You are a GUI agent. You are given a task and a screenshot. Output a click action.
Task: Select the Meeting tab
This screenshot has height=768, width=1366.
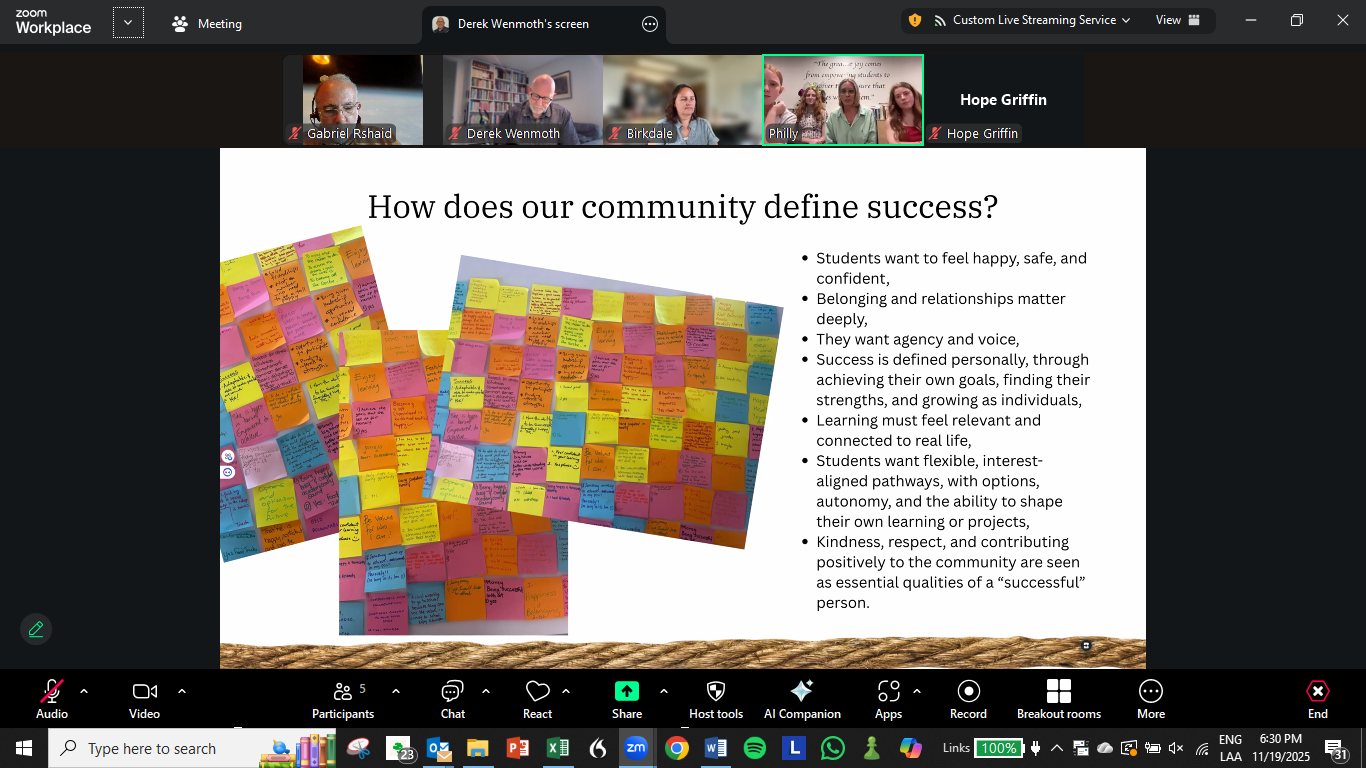pyautogui.click(x=207, y=24)
